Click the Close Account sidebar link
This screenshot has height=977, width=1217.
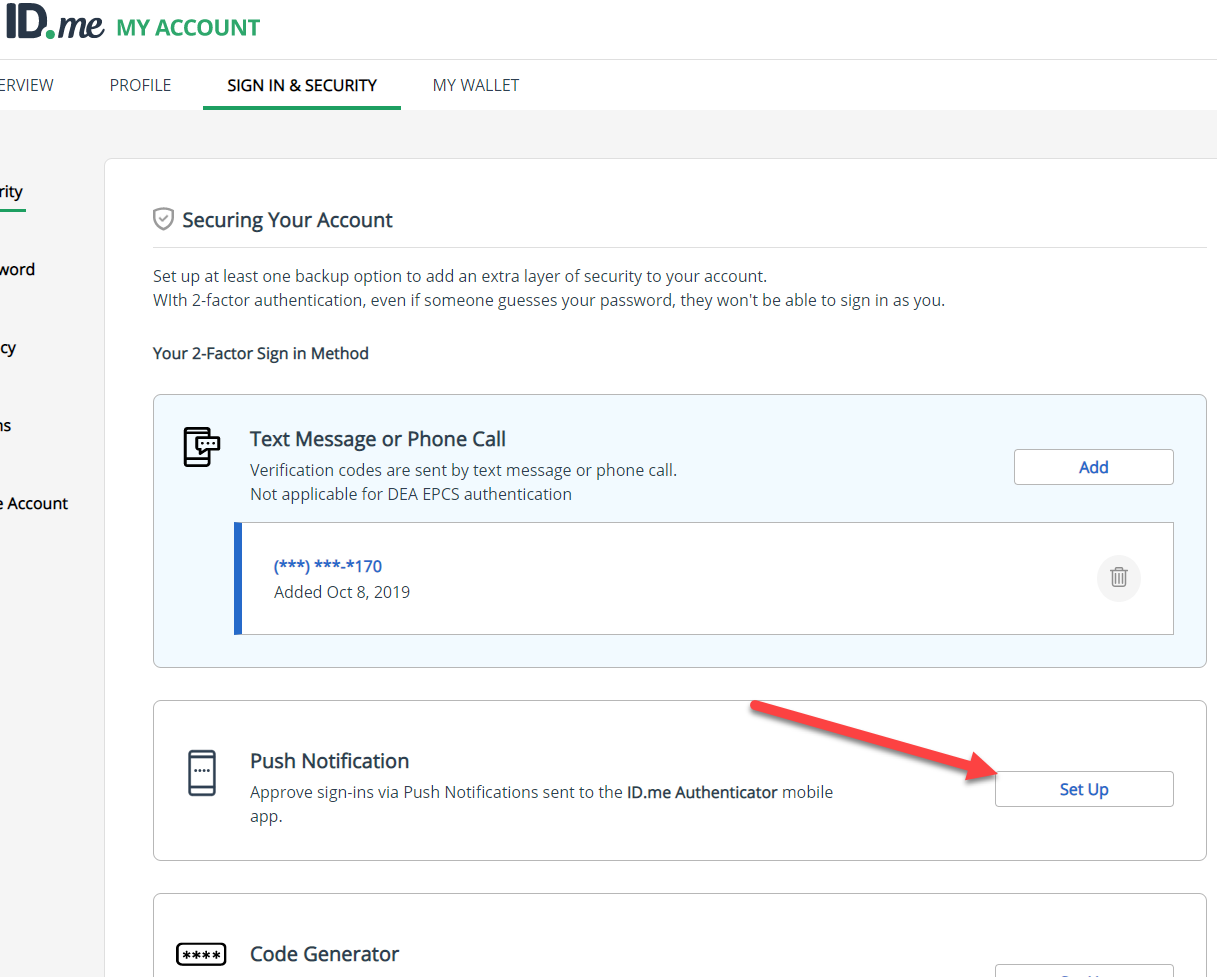[x=34, y=503]
